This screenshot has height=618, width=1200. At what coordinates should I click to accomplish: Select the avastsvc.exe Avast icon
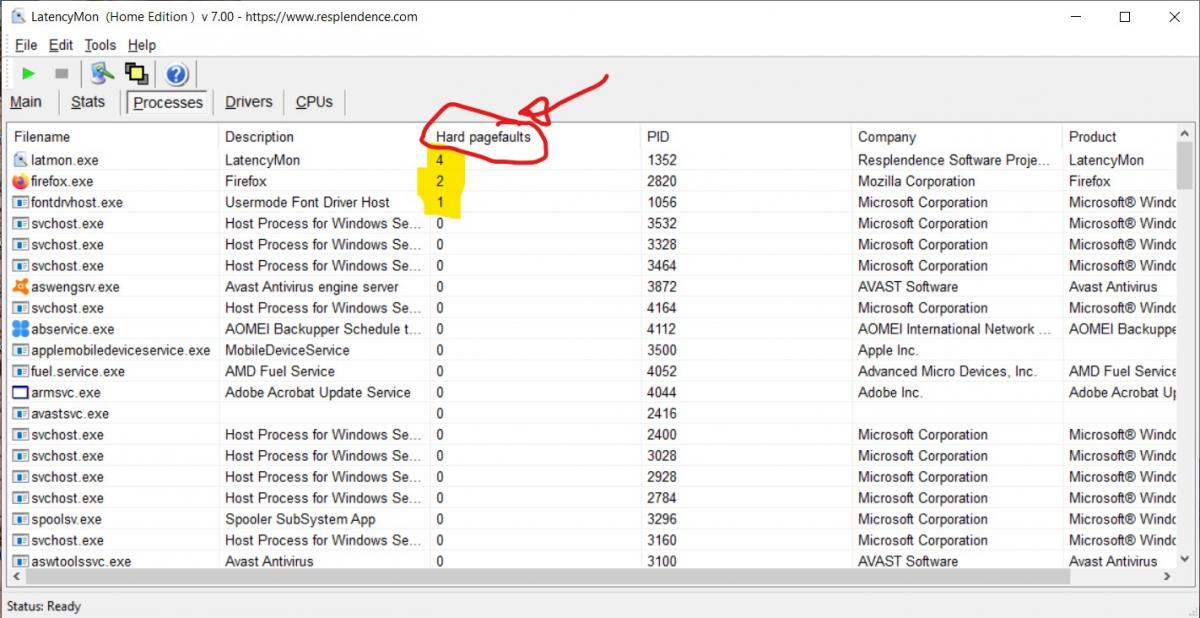(21, 413)
